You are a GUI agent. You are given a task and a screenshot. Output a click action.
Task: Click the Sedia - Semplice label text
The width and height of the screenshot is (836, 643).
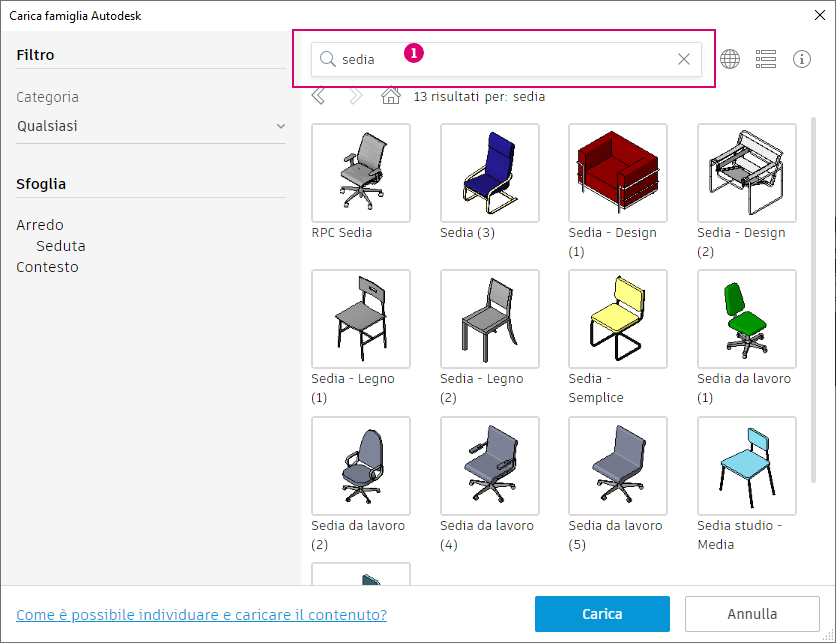pos(596,388)
